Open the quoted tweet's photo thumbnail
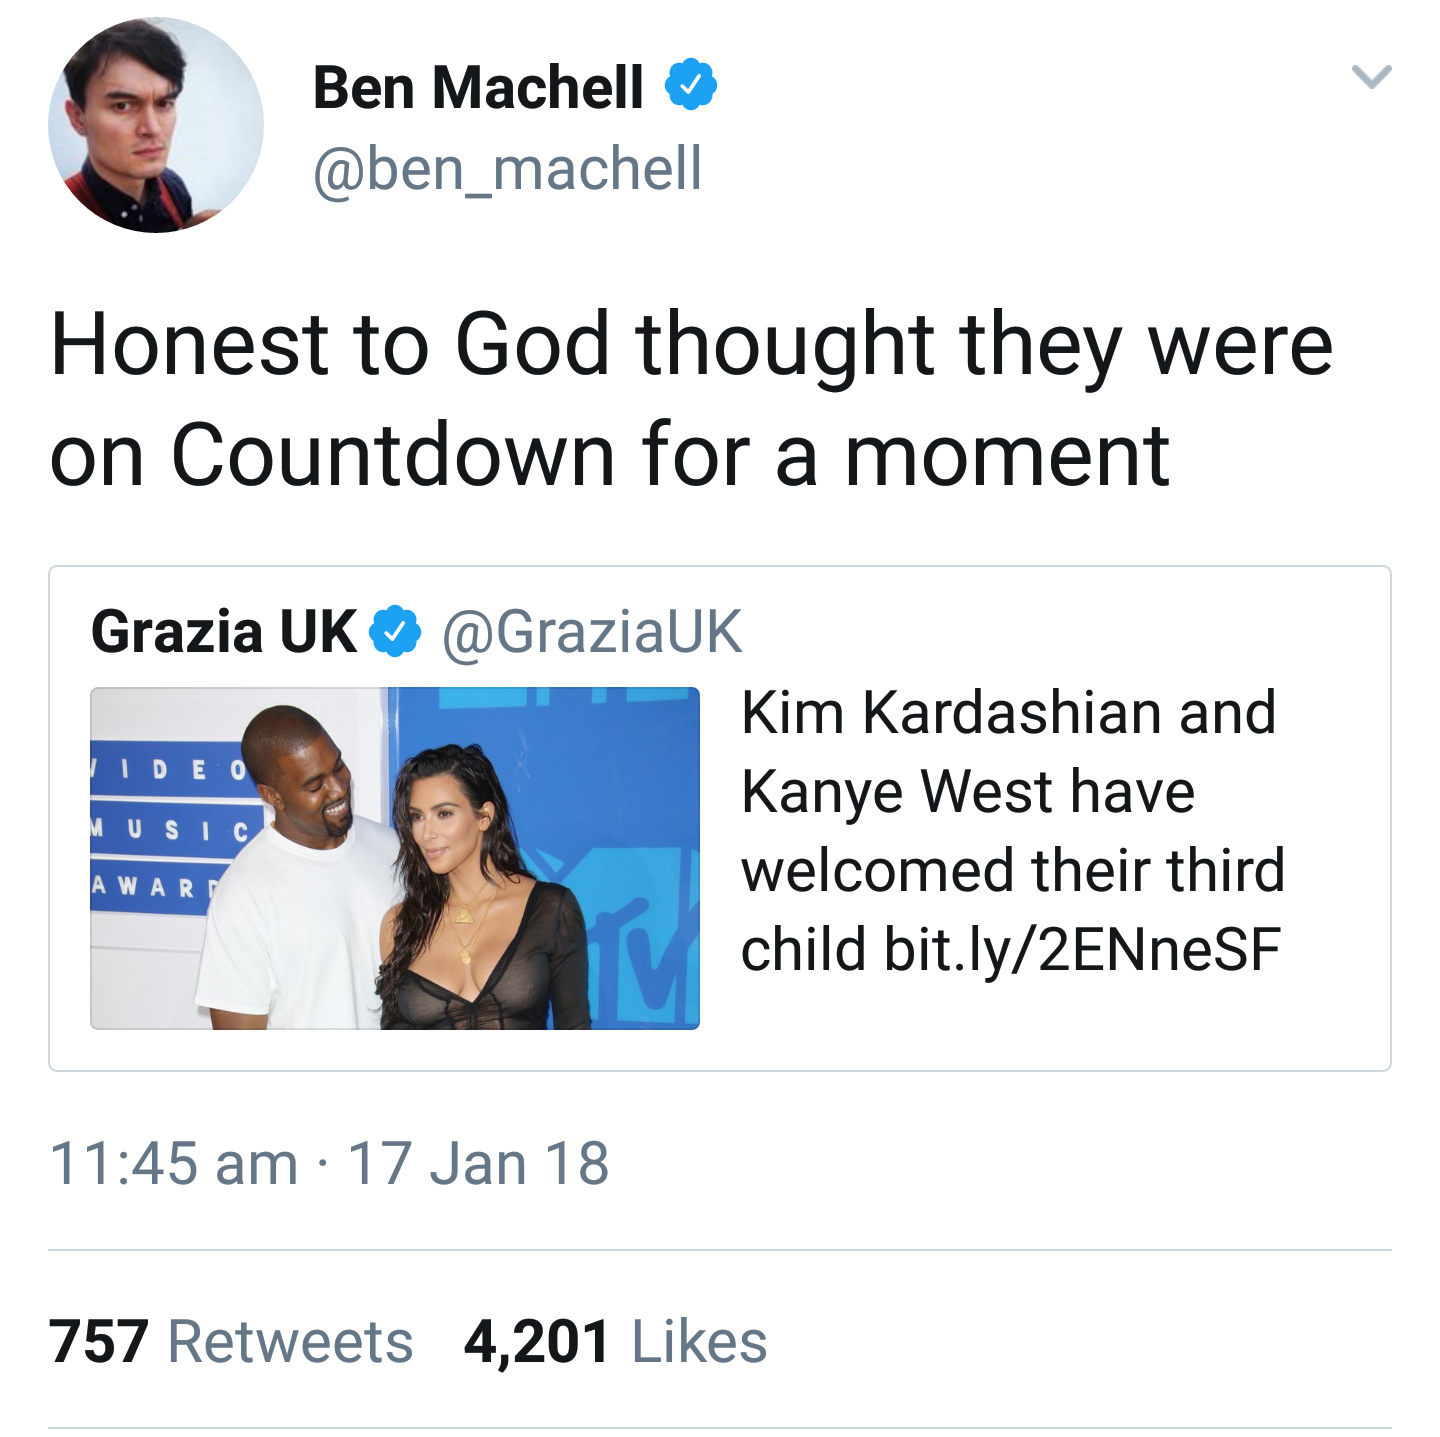1440x1437 pixels. pos(395,858)
